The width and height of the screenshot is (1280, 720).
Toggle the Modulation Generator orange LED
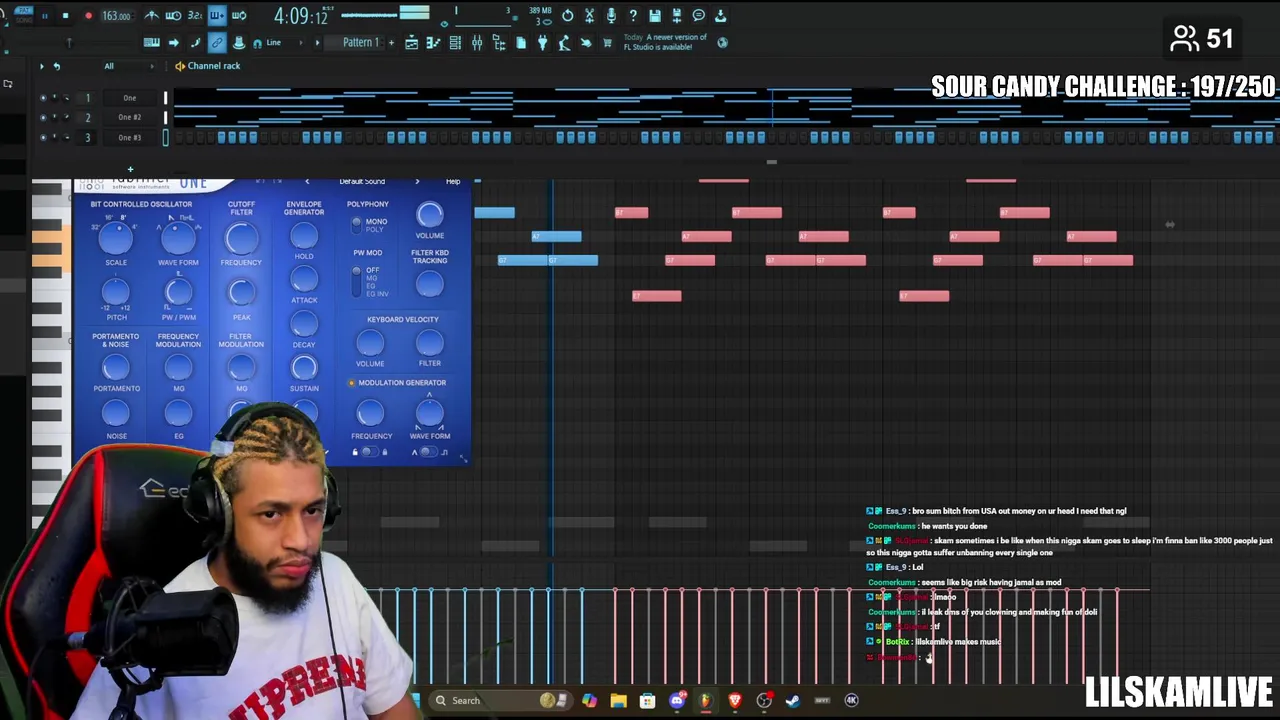pos(351,383)
